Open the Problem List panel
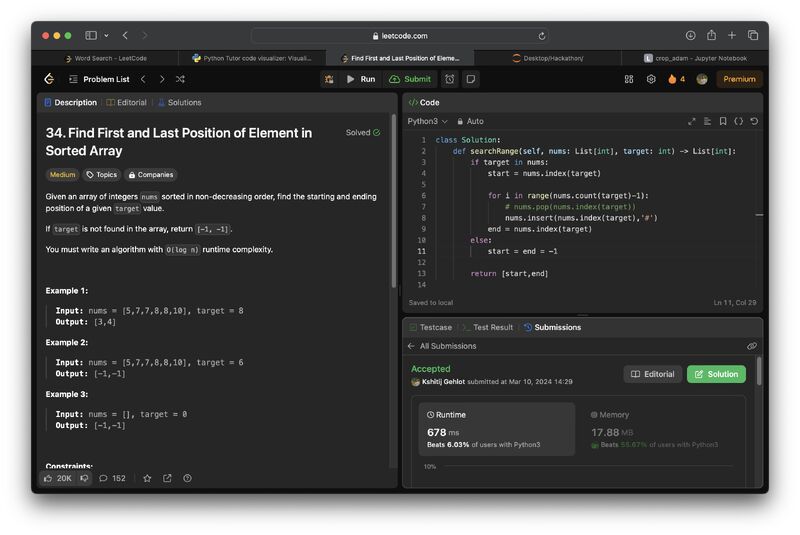 click(x=99, y=79)
